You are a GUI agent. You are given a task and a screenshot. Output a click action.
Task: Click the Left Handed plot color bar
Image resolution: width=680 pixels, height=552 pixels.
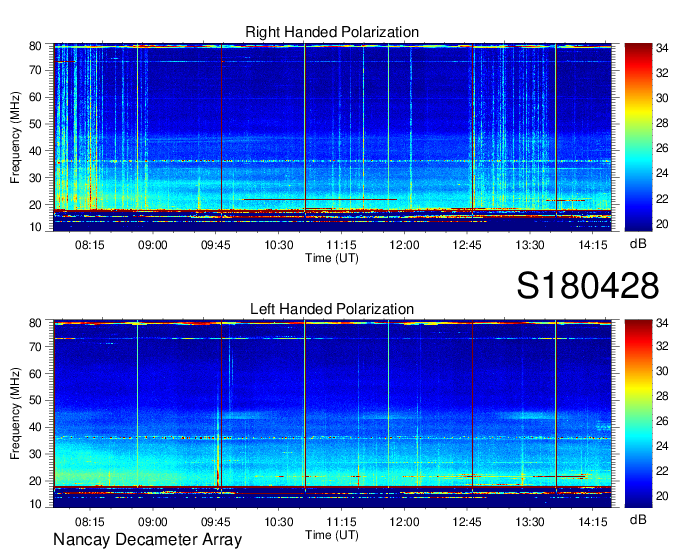638,414
